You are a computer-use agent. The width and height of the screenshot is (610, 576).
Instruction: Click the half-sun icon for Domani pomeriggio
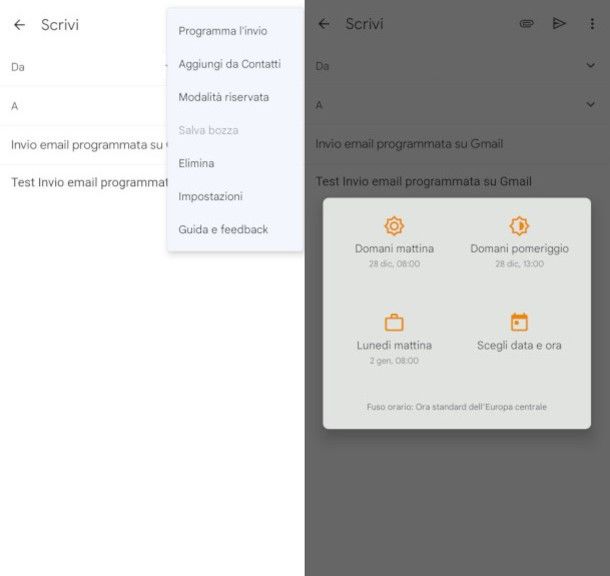[x=519, y=226]
